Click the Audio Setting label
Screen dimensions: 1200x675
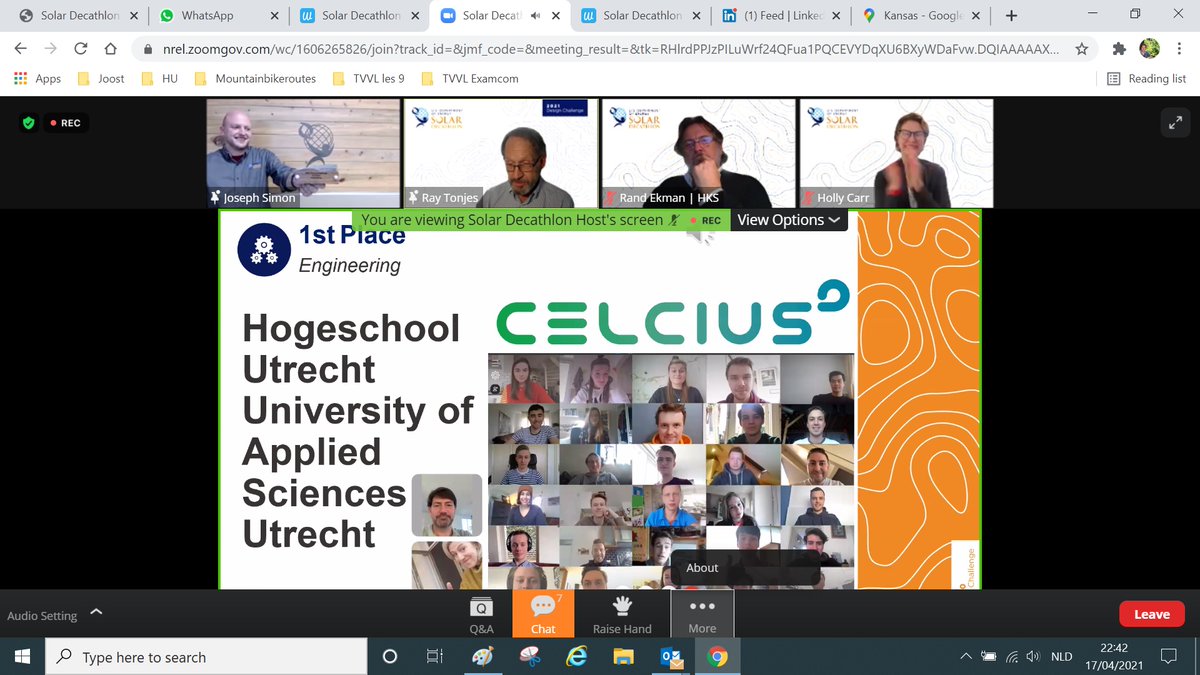[42, 616]
